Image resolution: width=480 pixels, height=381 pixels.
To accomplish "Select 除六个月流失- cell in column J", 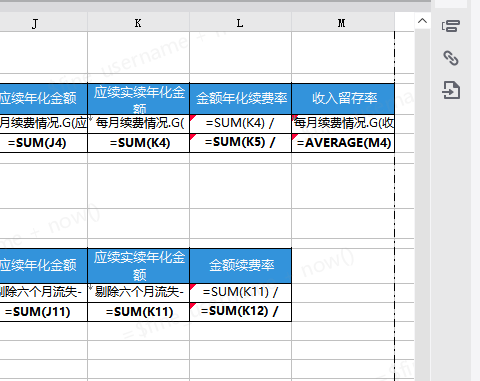I will pyautogui.click(x=43, y=293).
